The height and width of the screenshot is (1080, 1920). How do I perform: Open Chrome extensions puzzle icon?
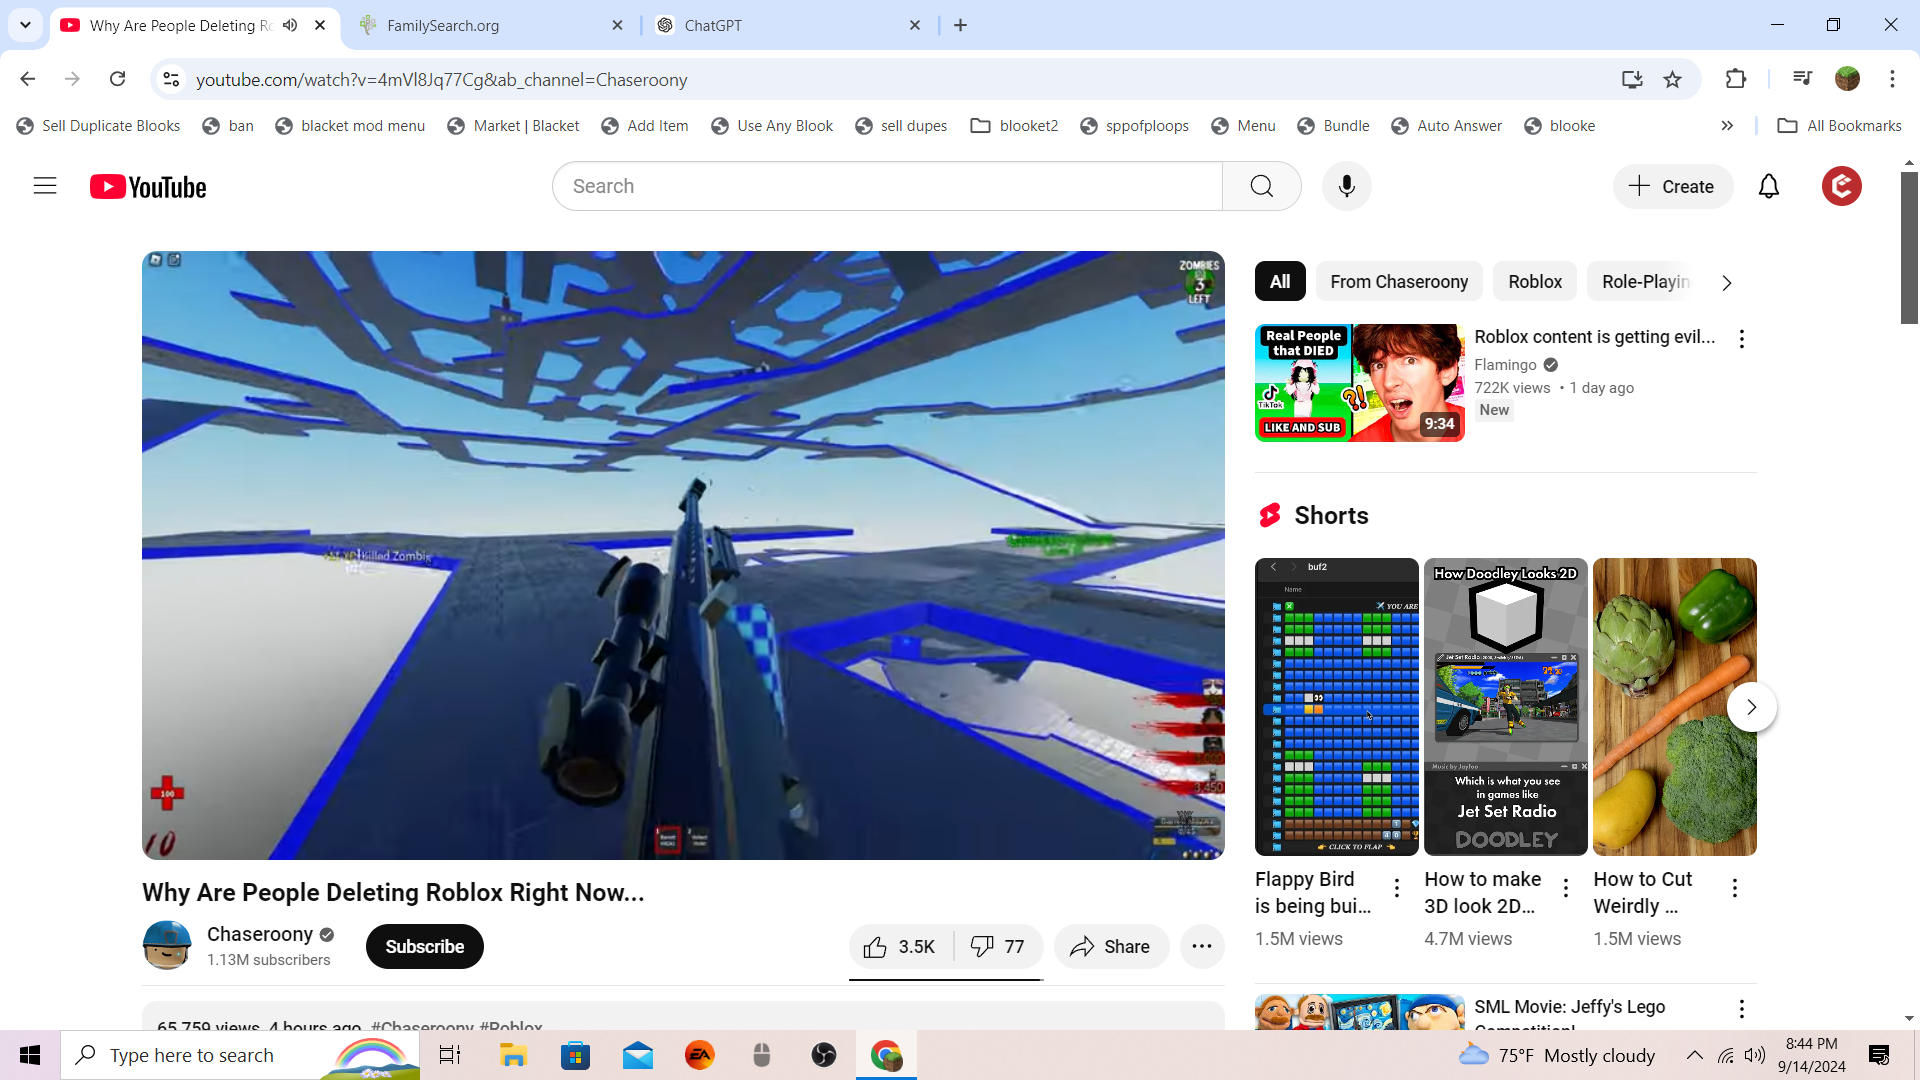tap(1735, 79)
